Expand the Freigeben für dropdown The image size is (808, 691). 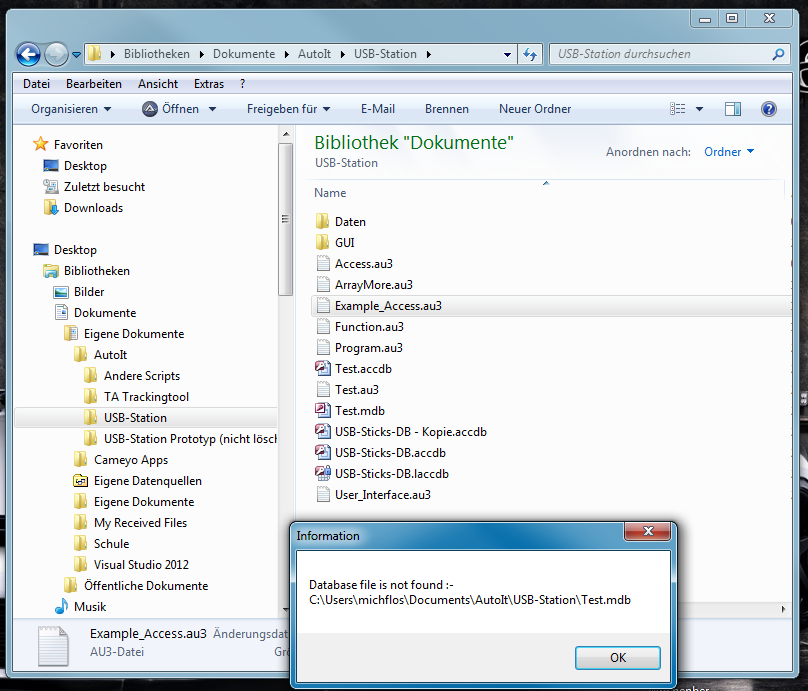click(x=289, y=109)
